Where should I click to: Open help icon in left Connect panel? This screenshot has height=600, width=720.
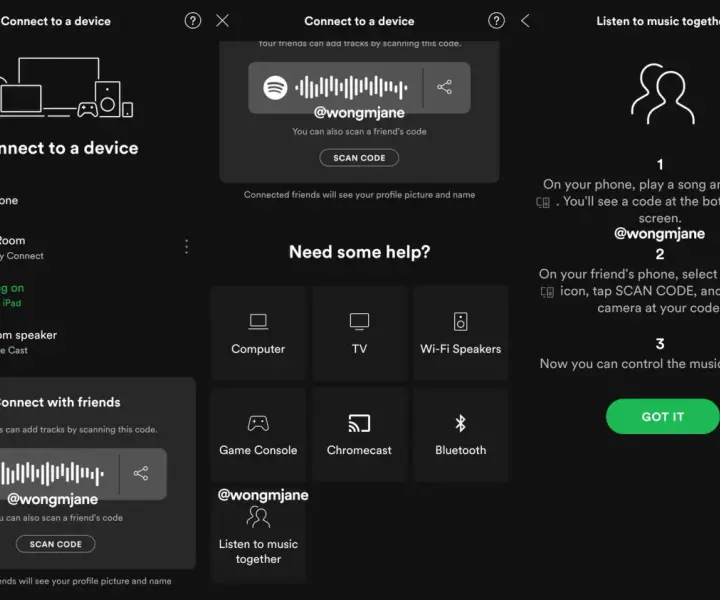point(192,21)
